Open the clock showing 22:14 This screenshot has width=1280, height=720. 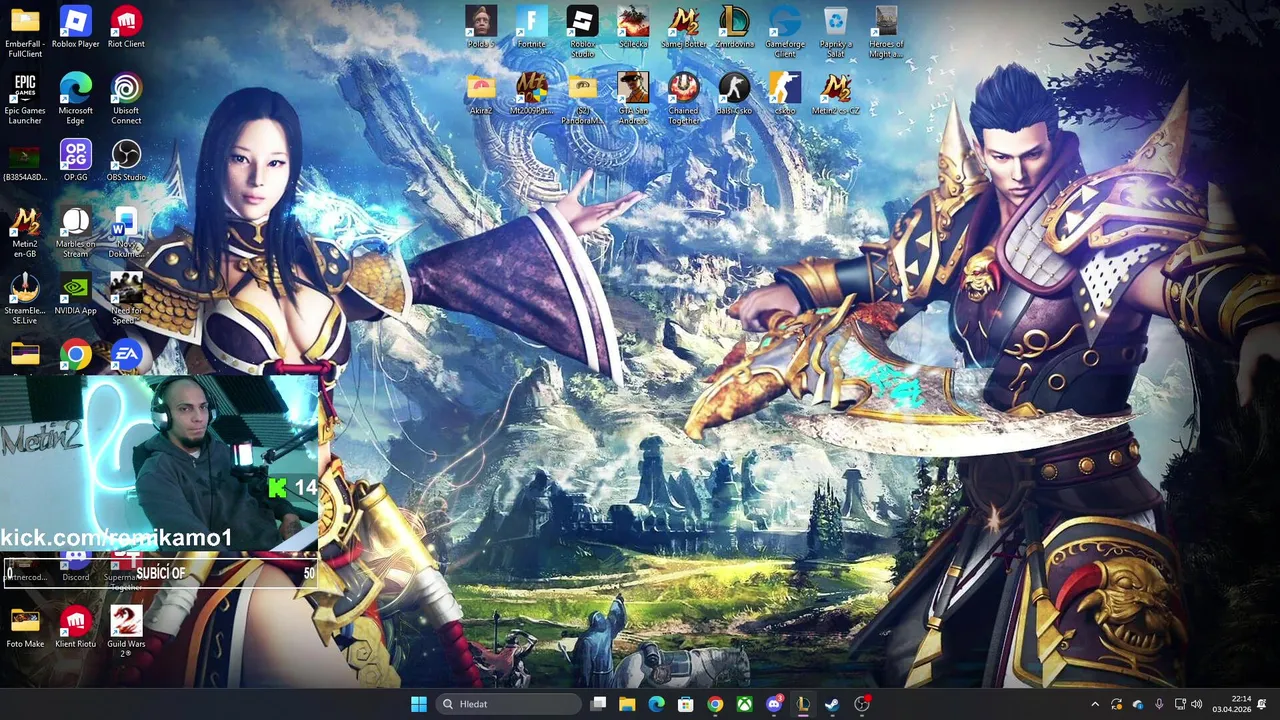(x=1231, y=704)
